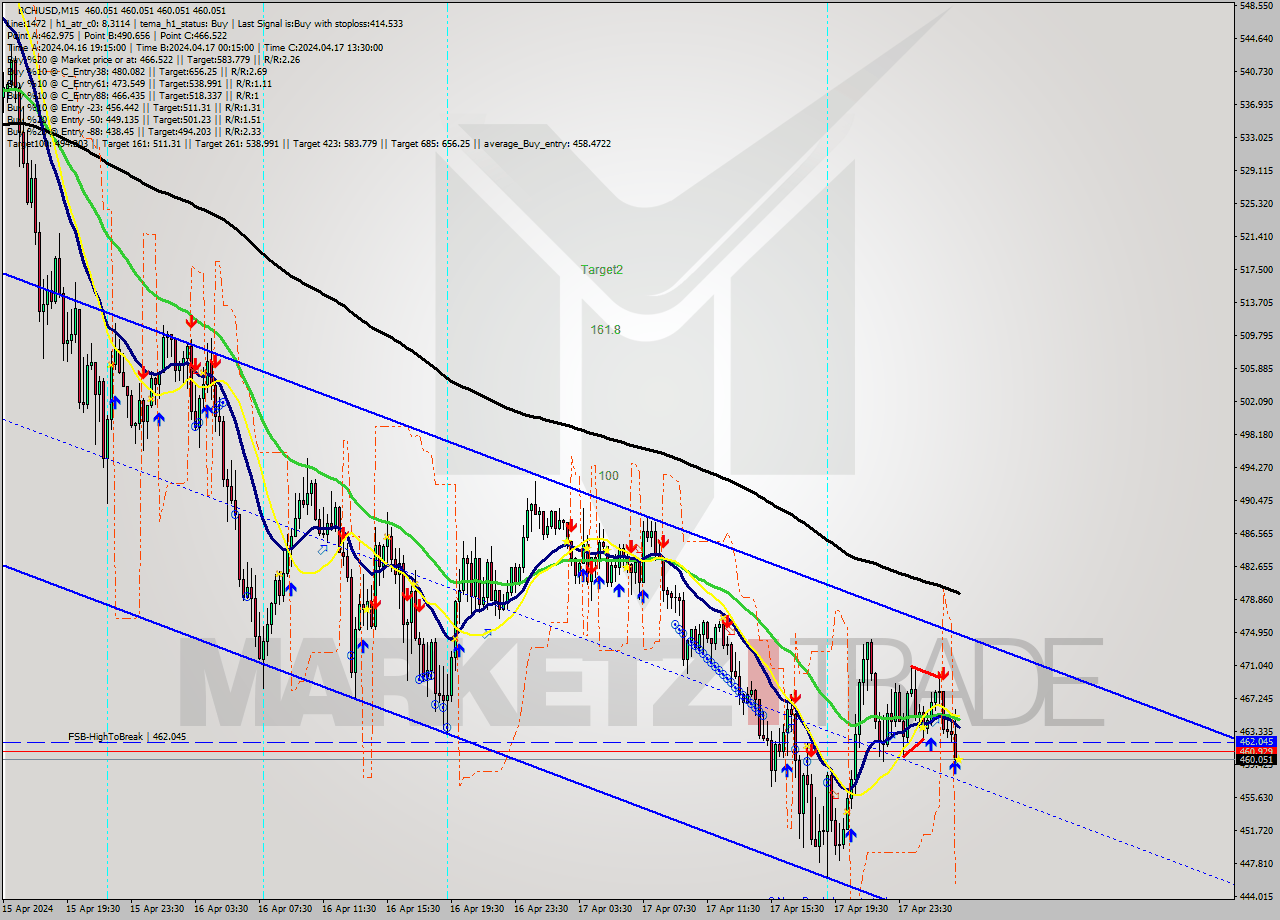The width and height of the screenshot is (1280, 920).
Task: Click the blue 462.045 price tag on axis
Action: tap(1256, 742)
